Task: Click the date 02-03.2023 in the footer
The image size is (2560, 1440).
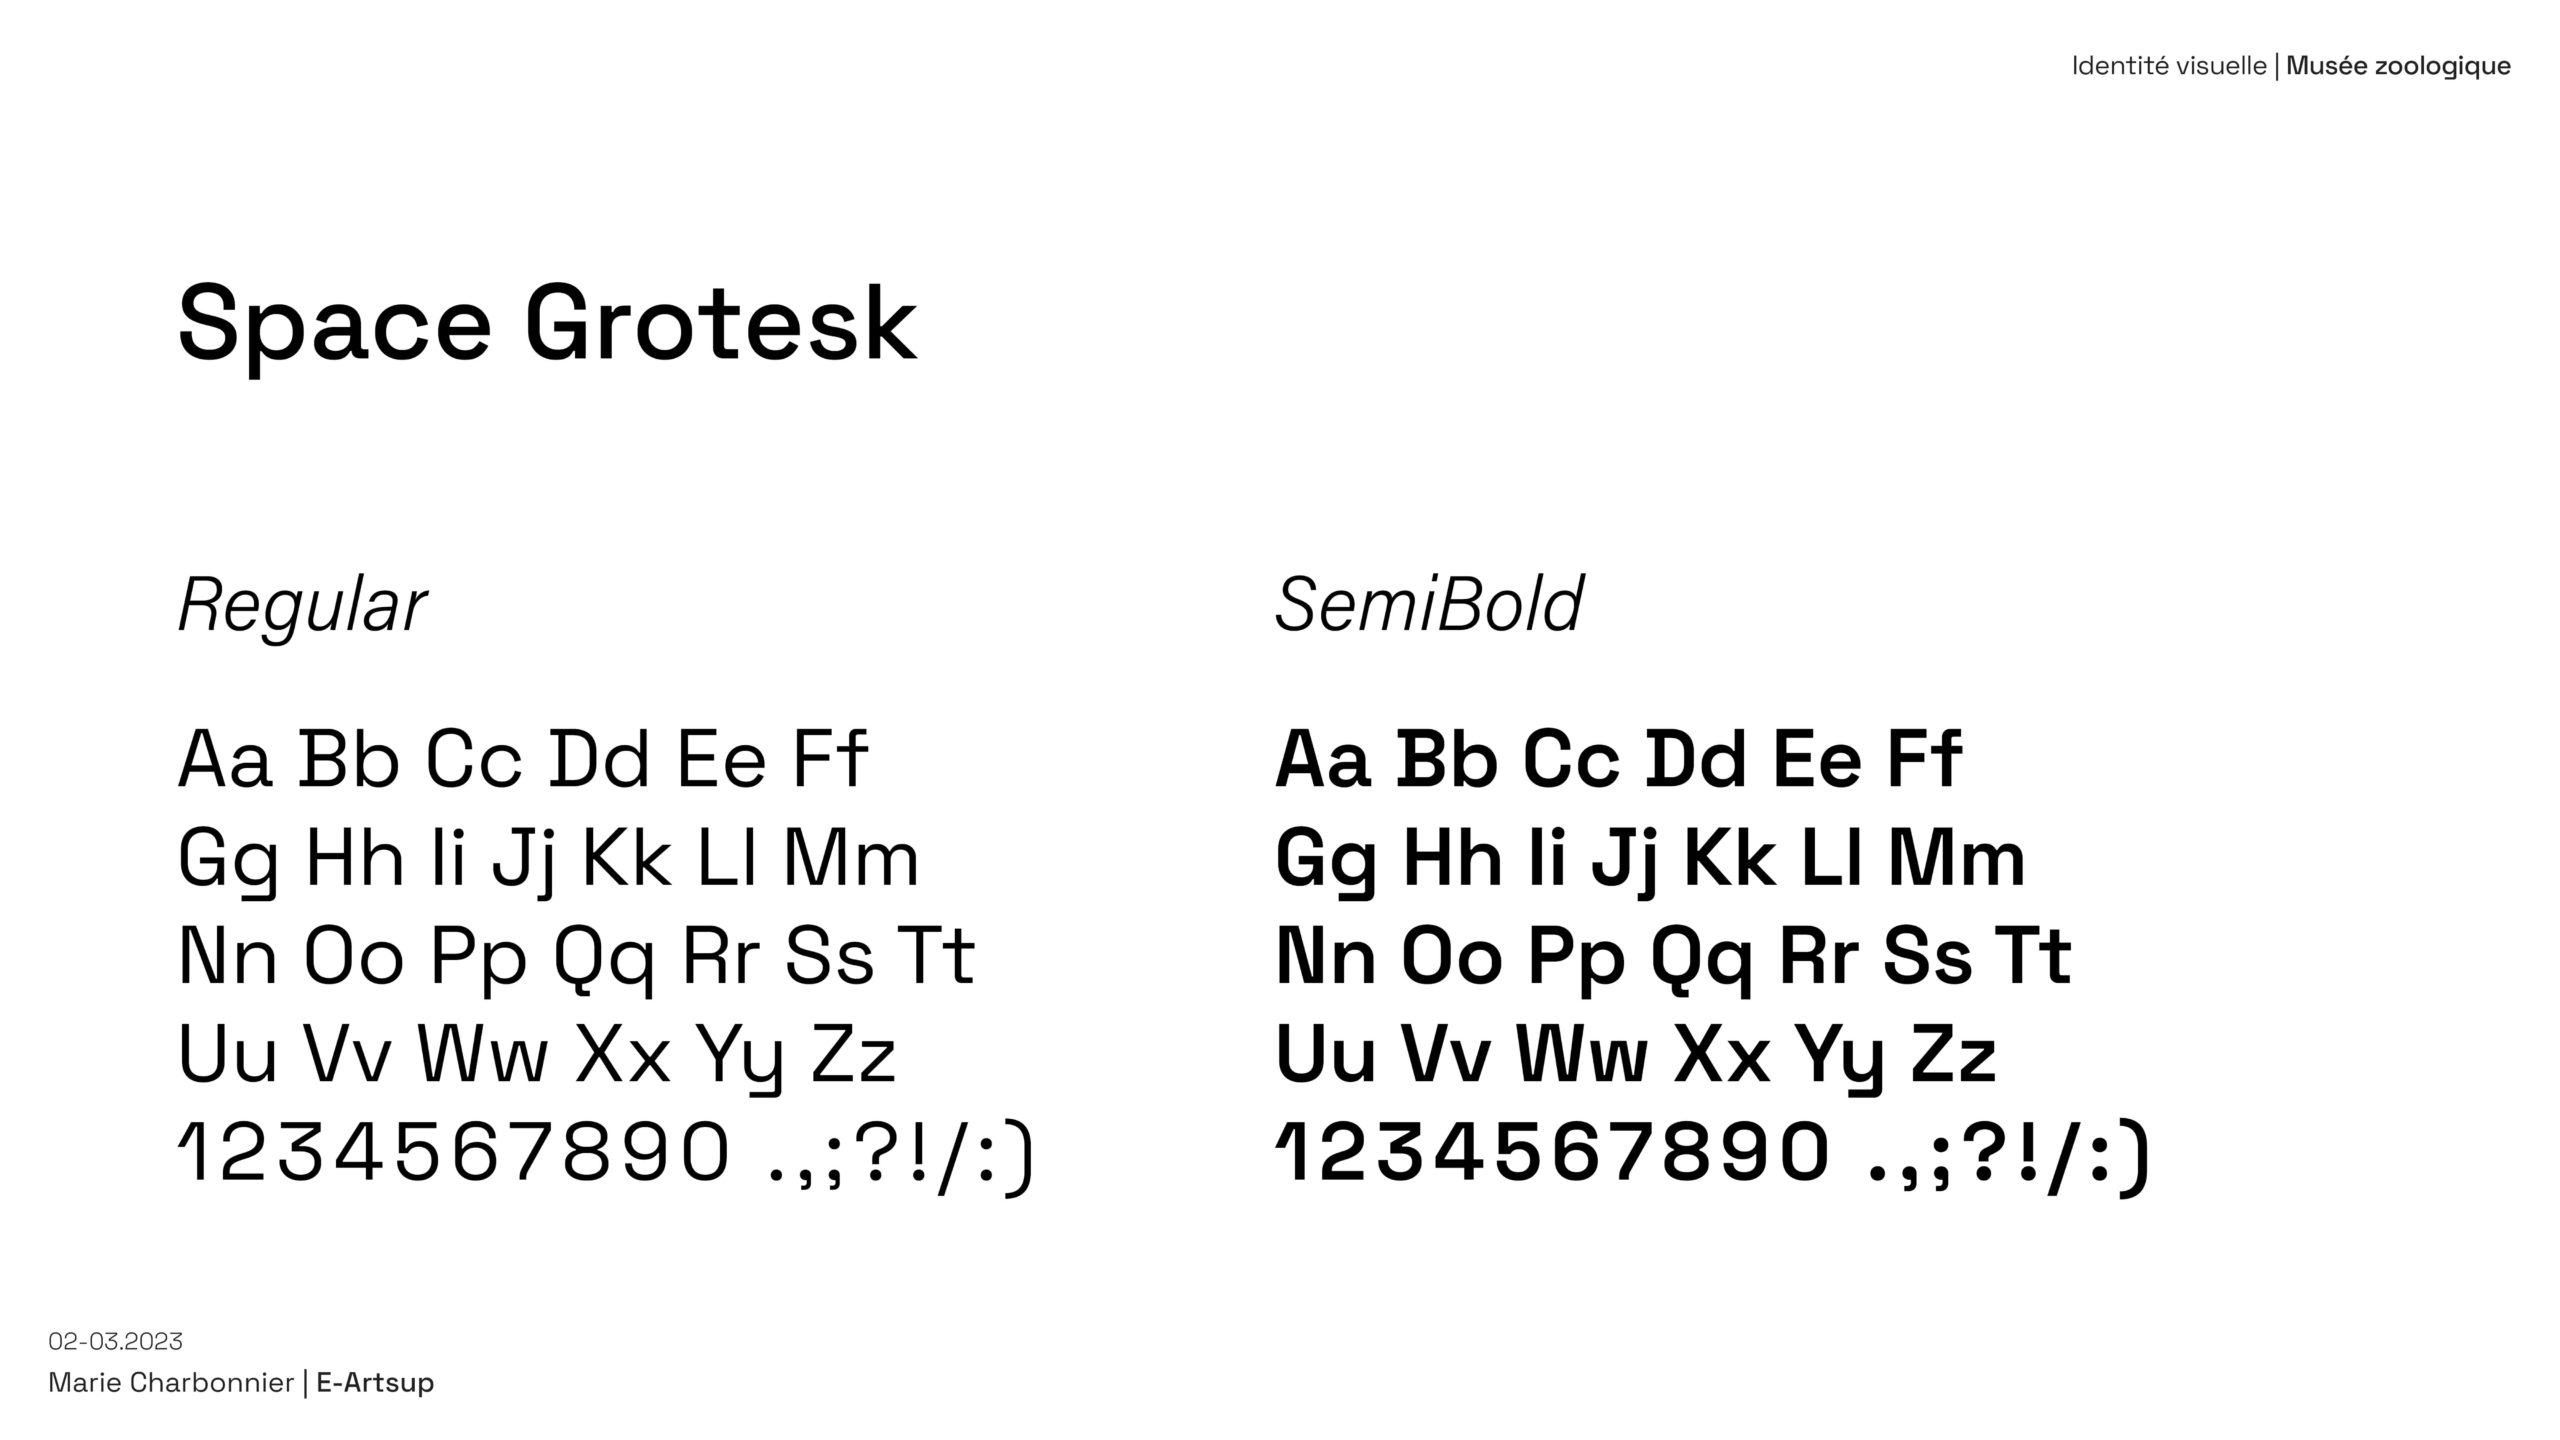Action: click(x=116, y=1341)
